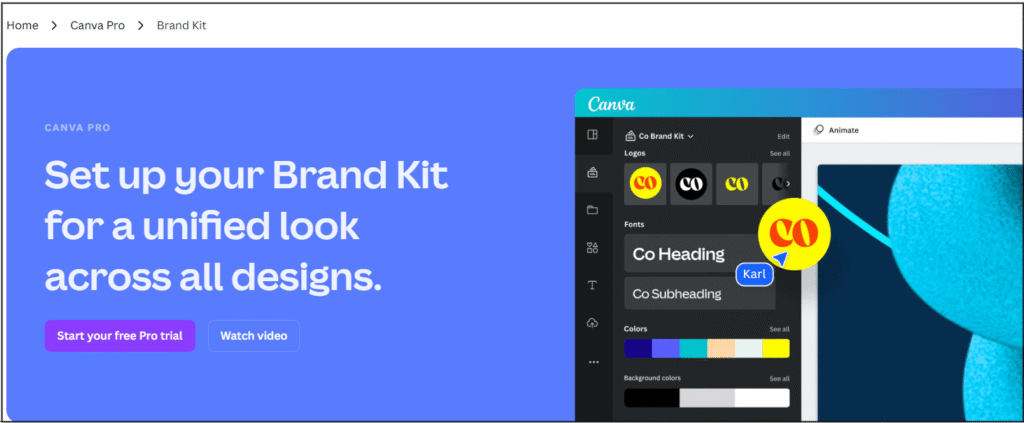Screen dimensions: 1024x423
Task: Open the folder sidebar icon
Action: pos(592,210)
